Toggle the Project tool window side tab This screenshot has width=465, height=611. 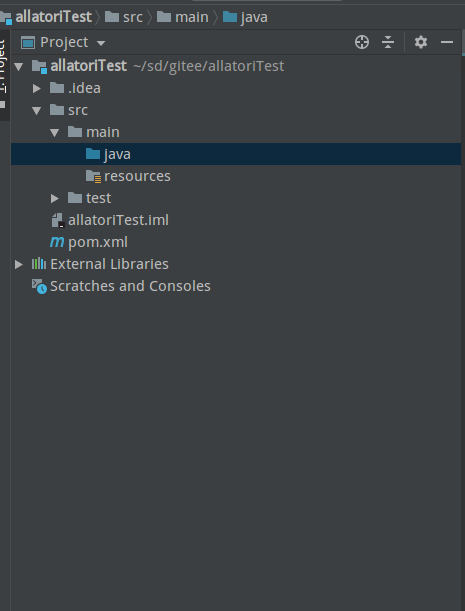click(4, 74)
